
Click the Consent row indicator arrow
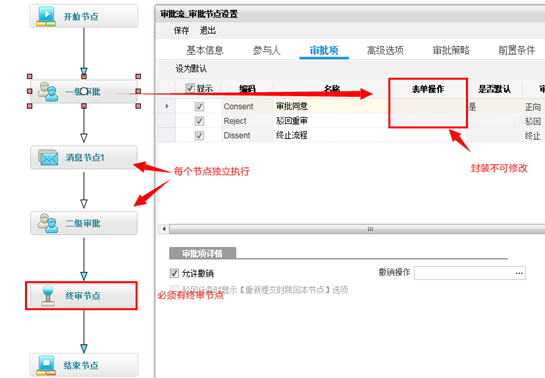click(x=167, y=106)
